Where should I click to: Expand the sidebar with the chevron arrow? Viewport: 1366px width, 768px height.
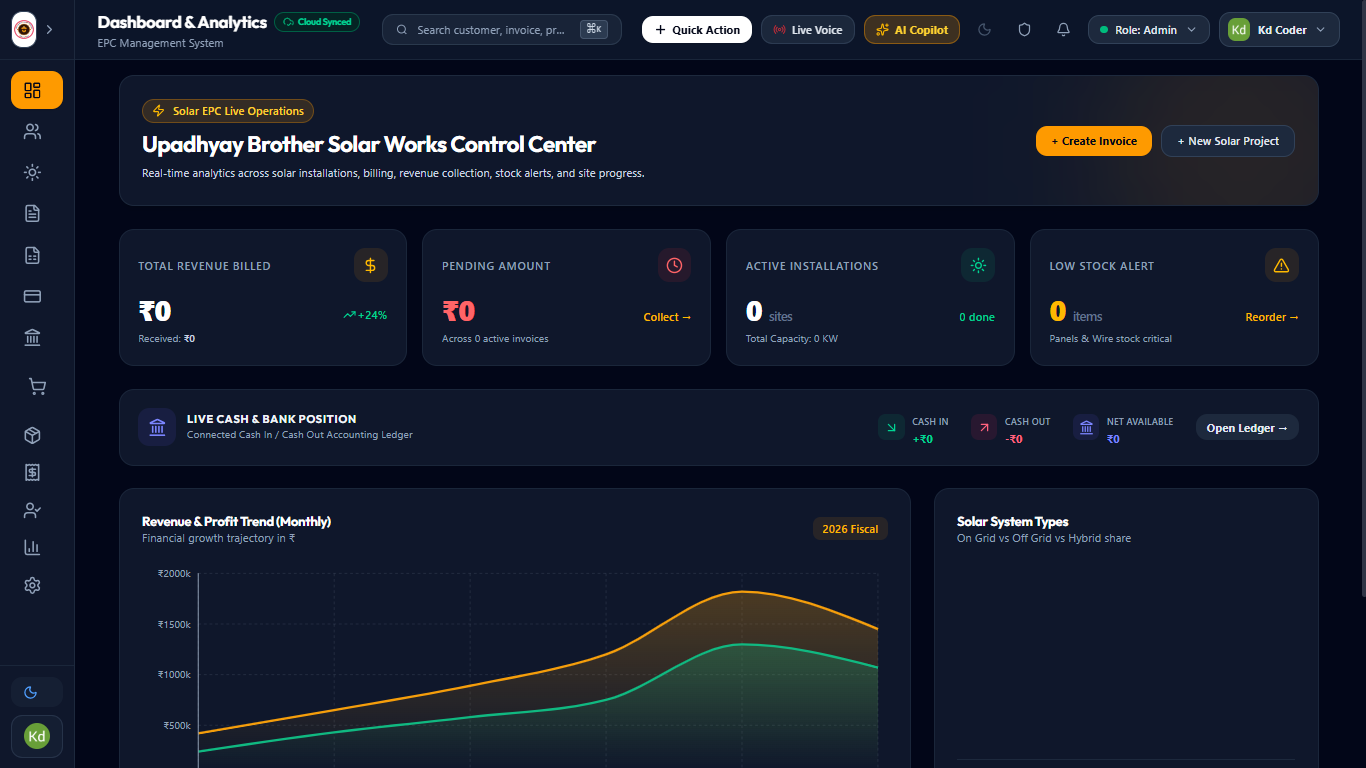pyautogui.click(x=49, y=29)
